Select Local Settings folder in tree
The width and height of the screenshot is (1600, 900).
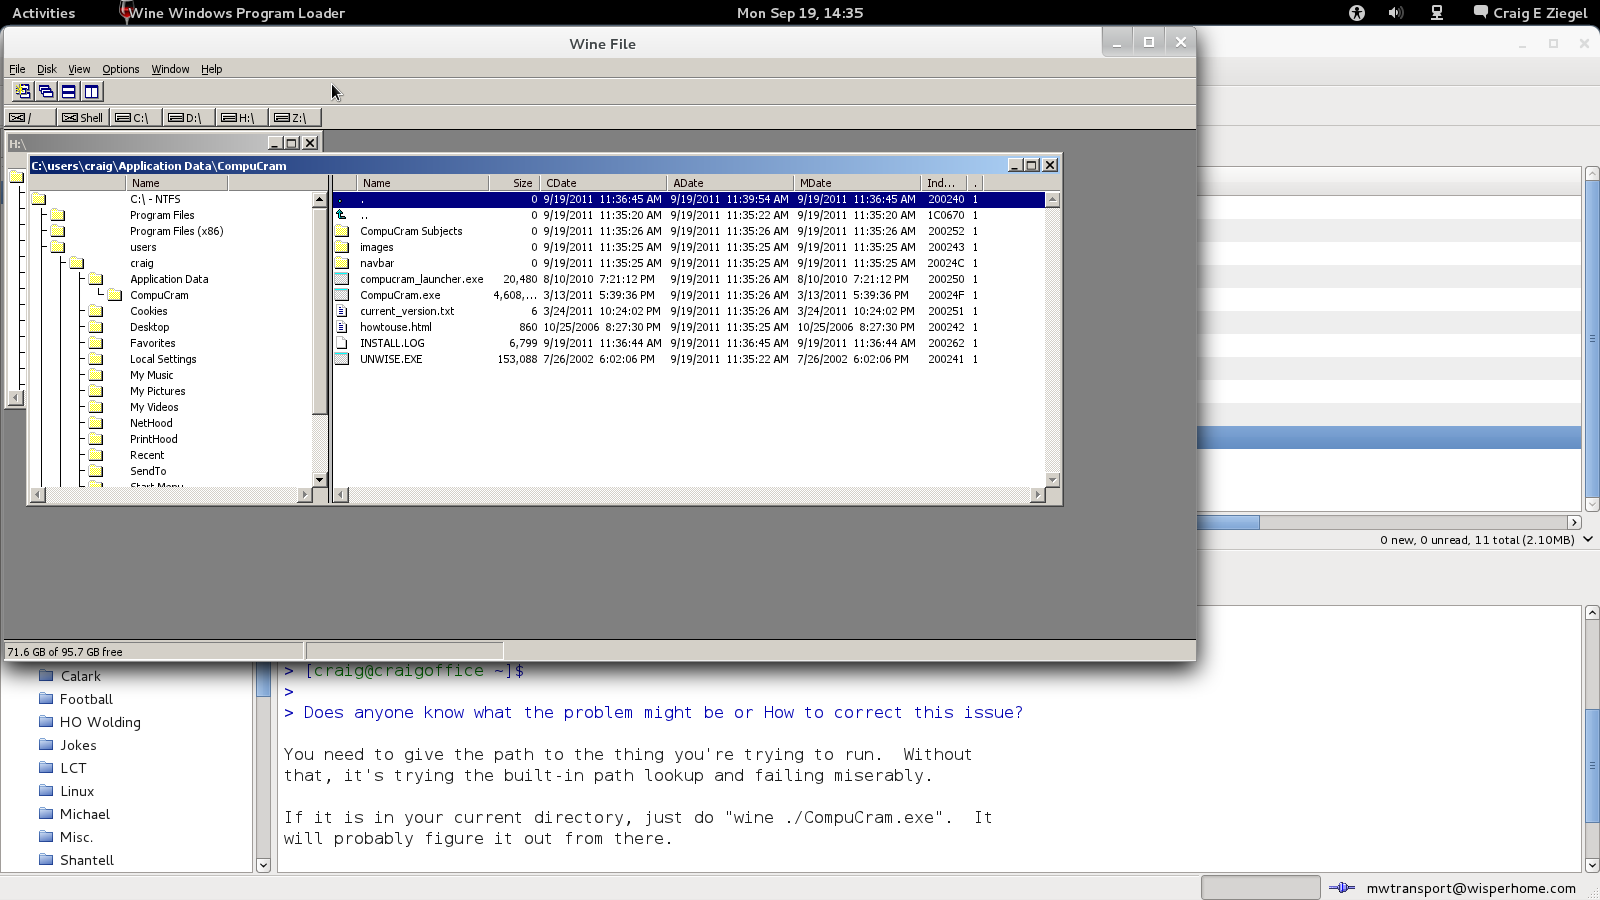click(x=163, y=359)
